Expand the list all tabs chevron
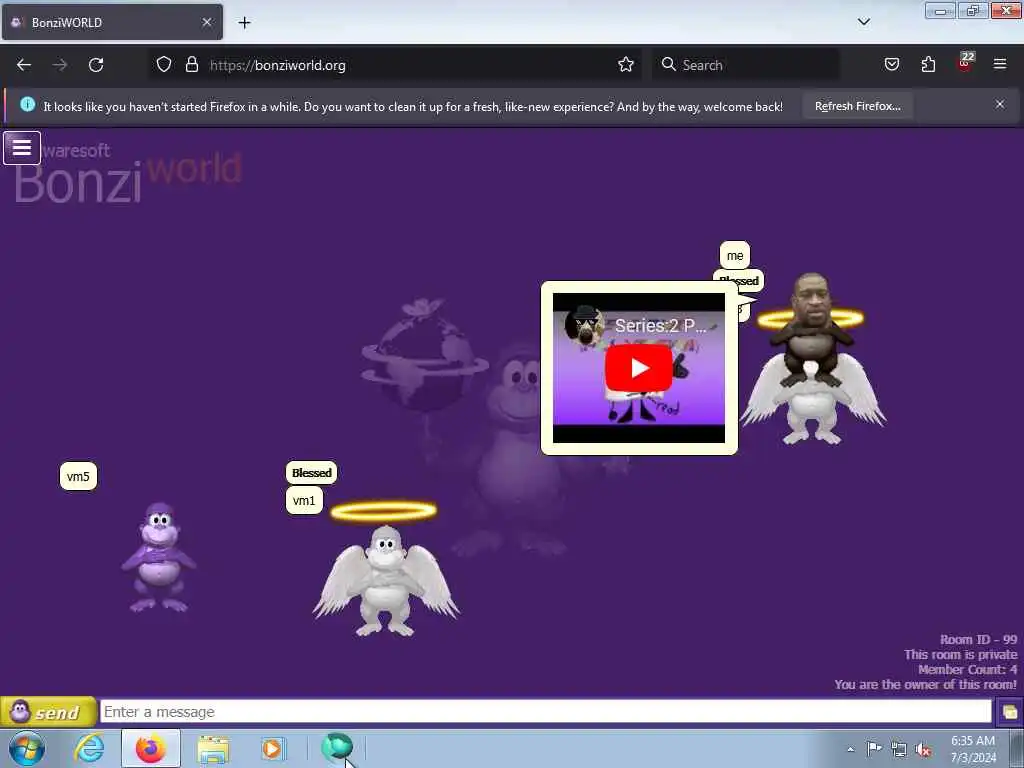1024x768 pixels. point(863,22)
